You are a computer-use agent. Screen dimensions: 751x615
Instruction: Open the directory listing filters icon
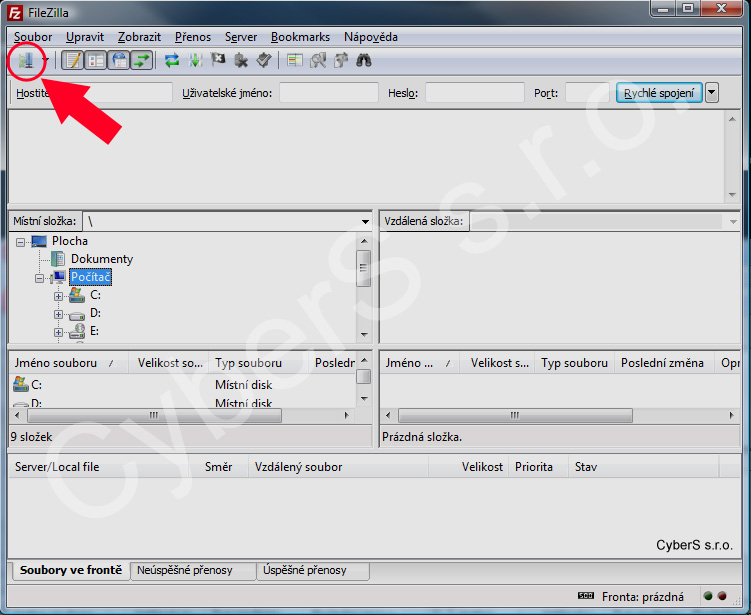(x=295, y=60)
